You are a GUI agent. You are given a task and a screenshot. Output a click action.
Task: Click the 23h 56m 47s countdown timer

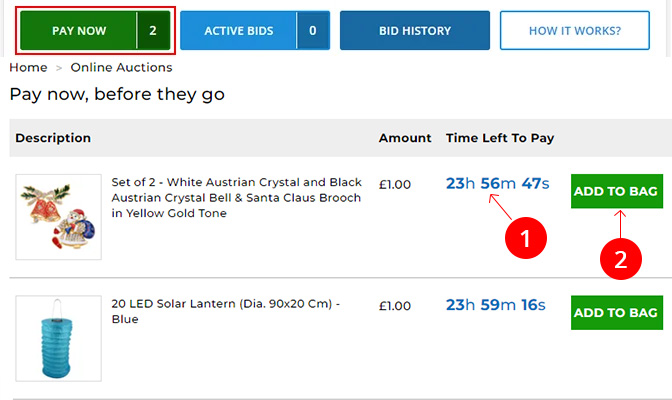(x=496, y=183)
